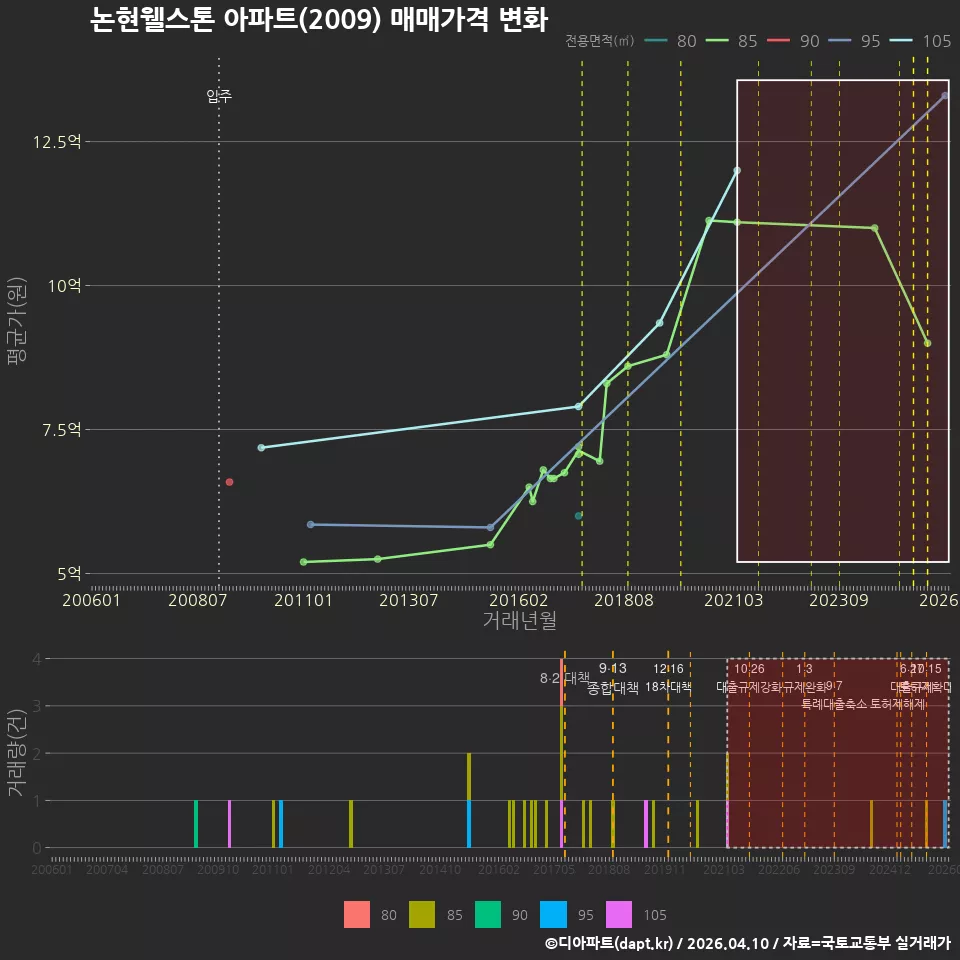
Task: Click the tallest volume bar reaching 4
Action: point(561,754)
